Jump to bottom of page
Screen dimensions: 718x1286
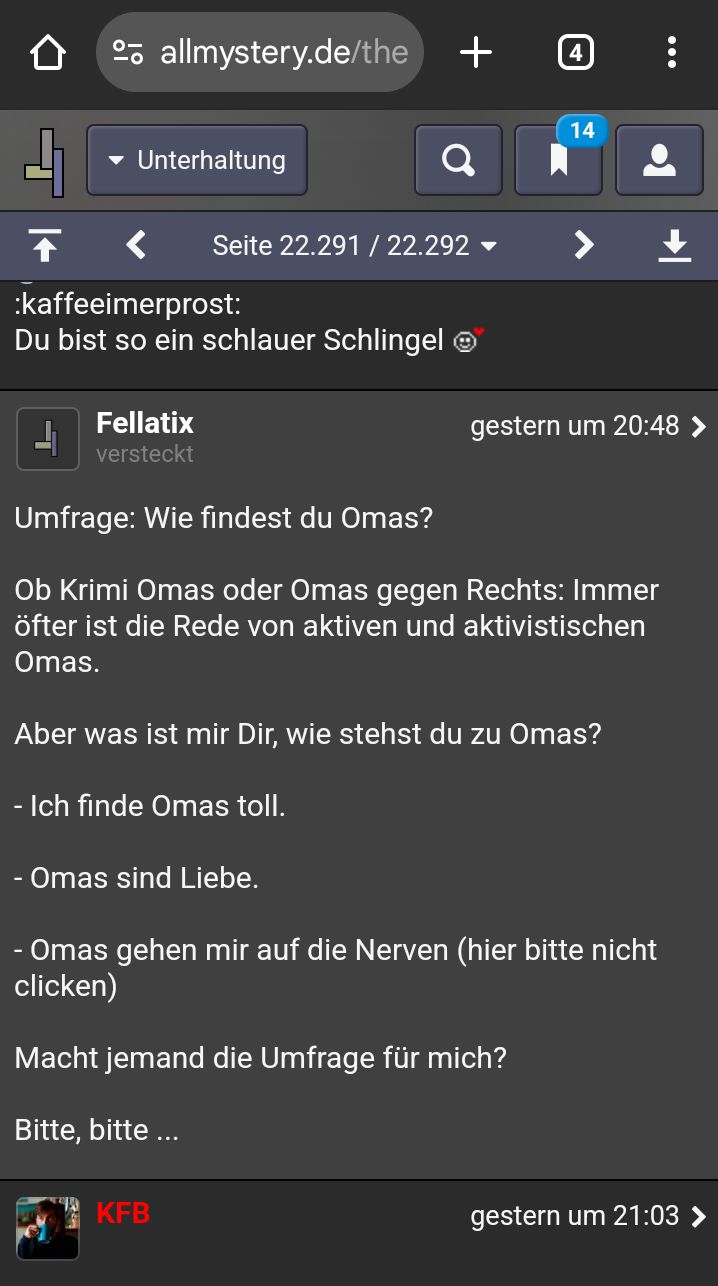coord(675,245)
